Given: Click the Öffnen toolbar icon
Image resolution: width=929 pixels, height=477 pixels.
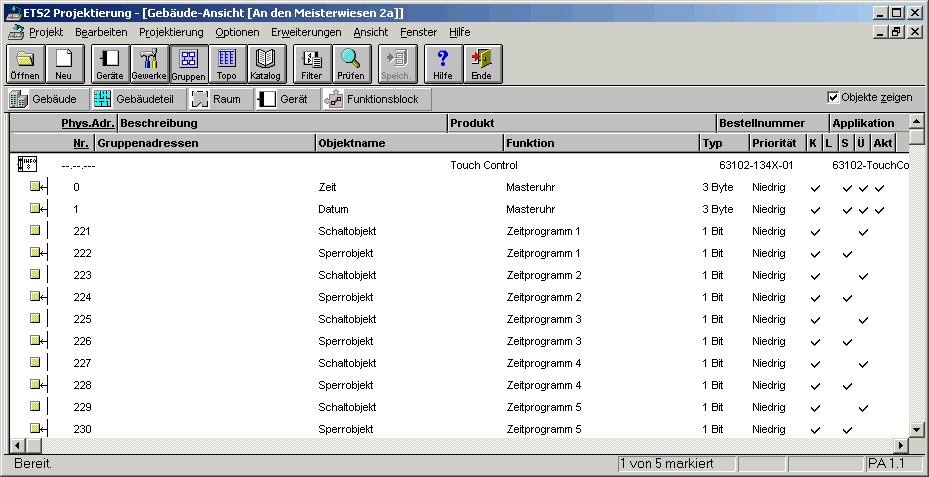Looking at the screenshot, I should coord(25,63).
